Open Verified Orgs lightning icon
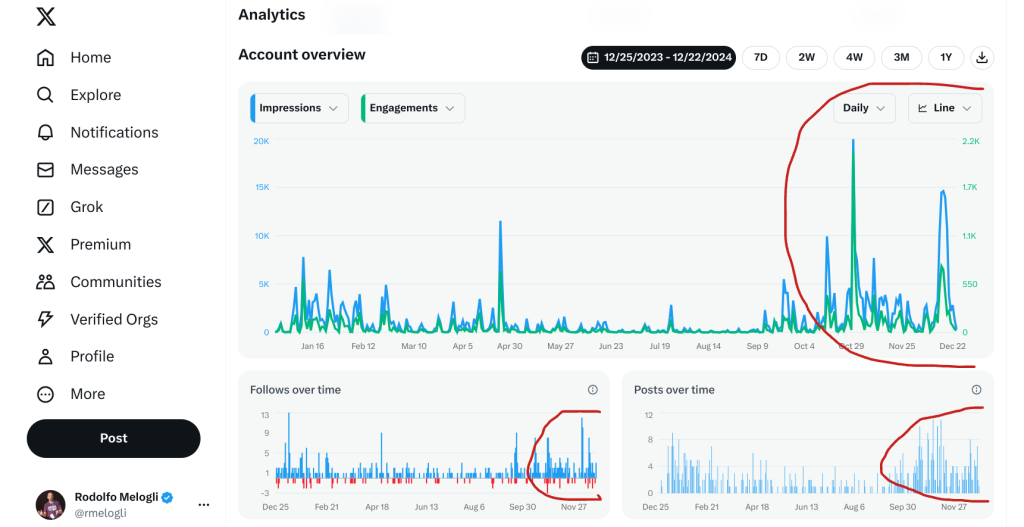The height and width of the screenshot is (527, 1024). point(45,319)
